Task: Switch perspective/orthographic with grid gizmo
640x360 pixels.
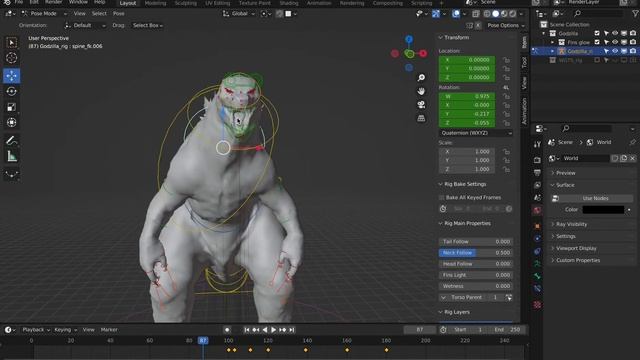Action: [x=421, y=118]
